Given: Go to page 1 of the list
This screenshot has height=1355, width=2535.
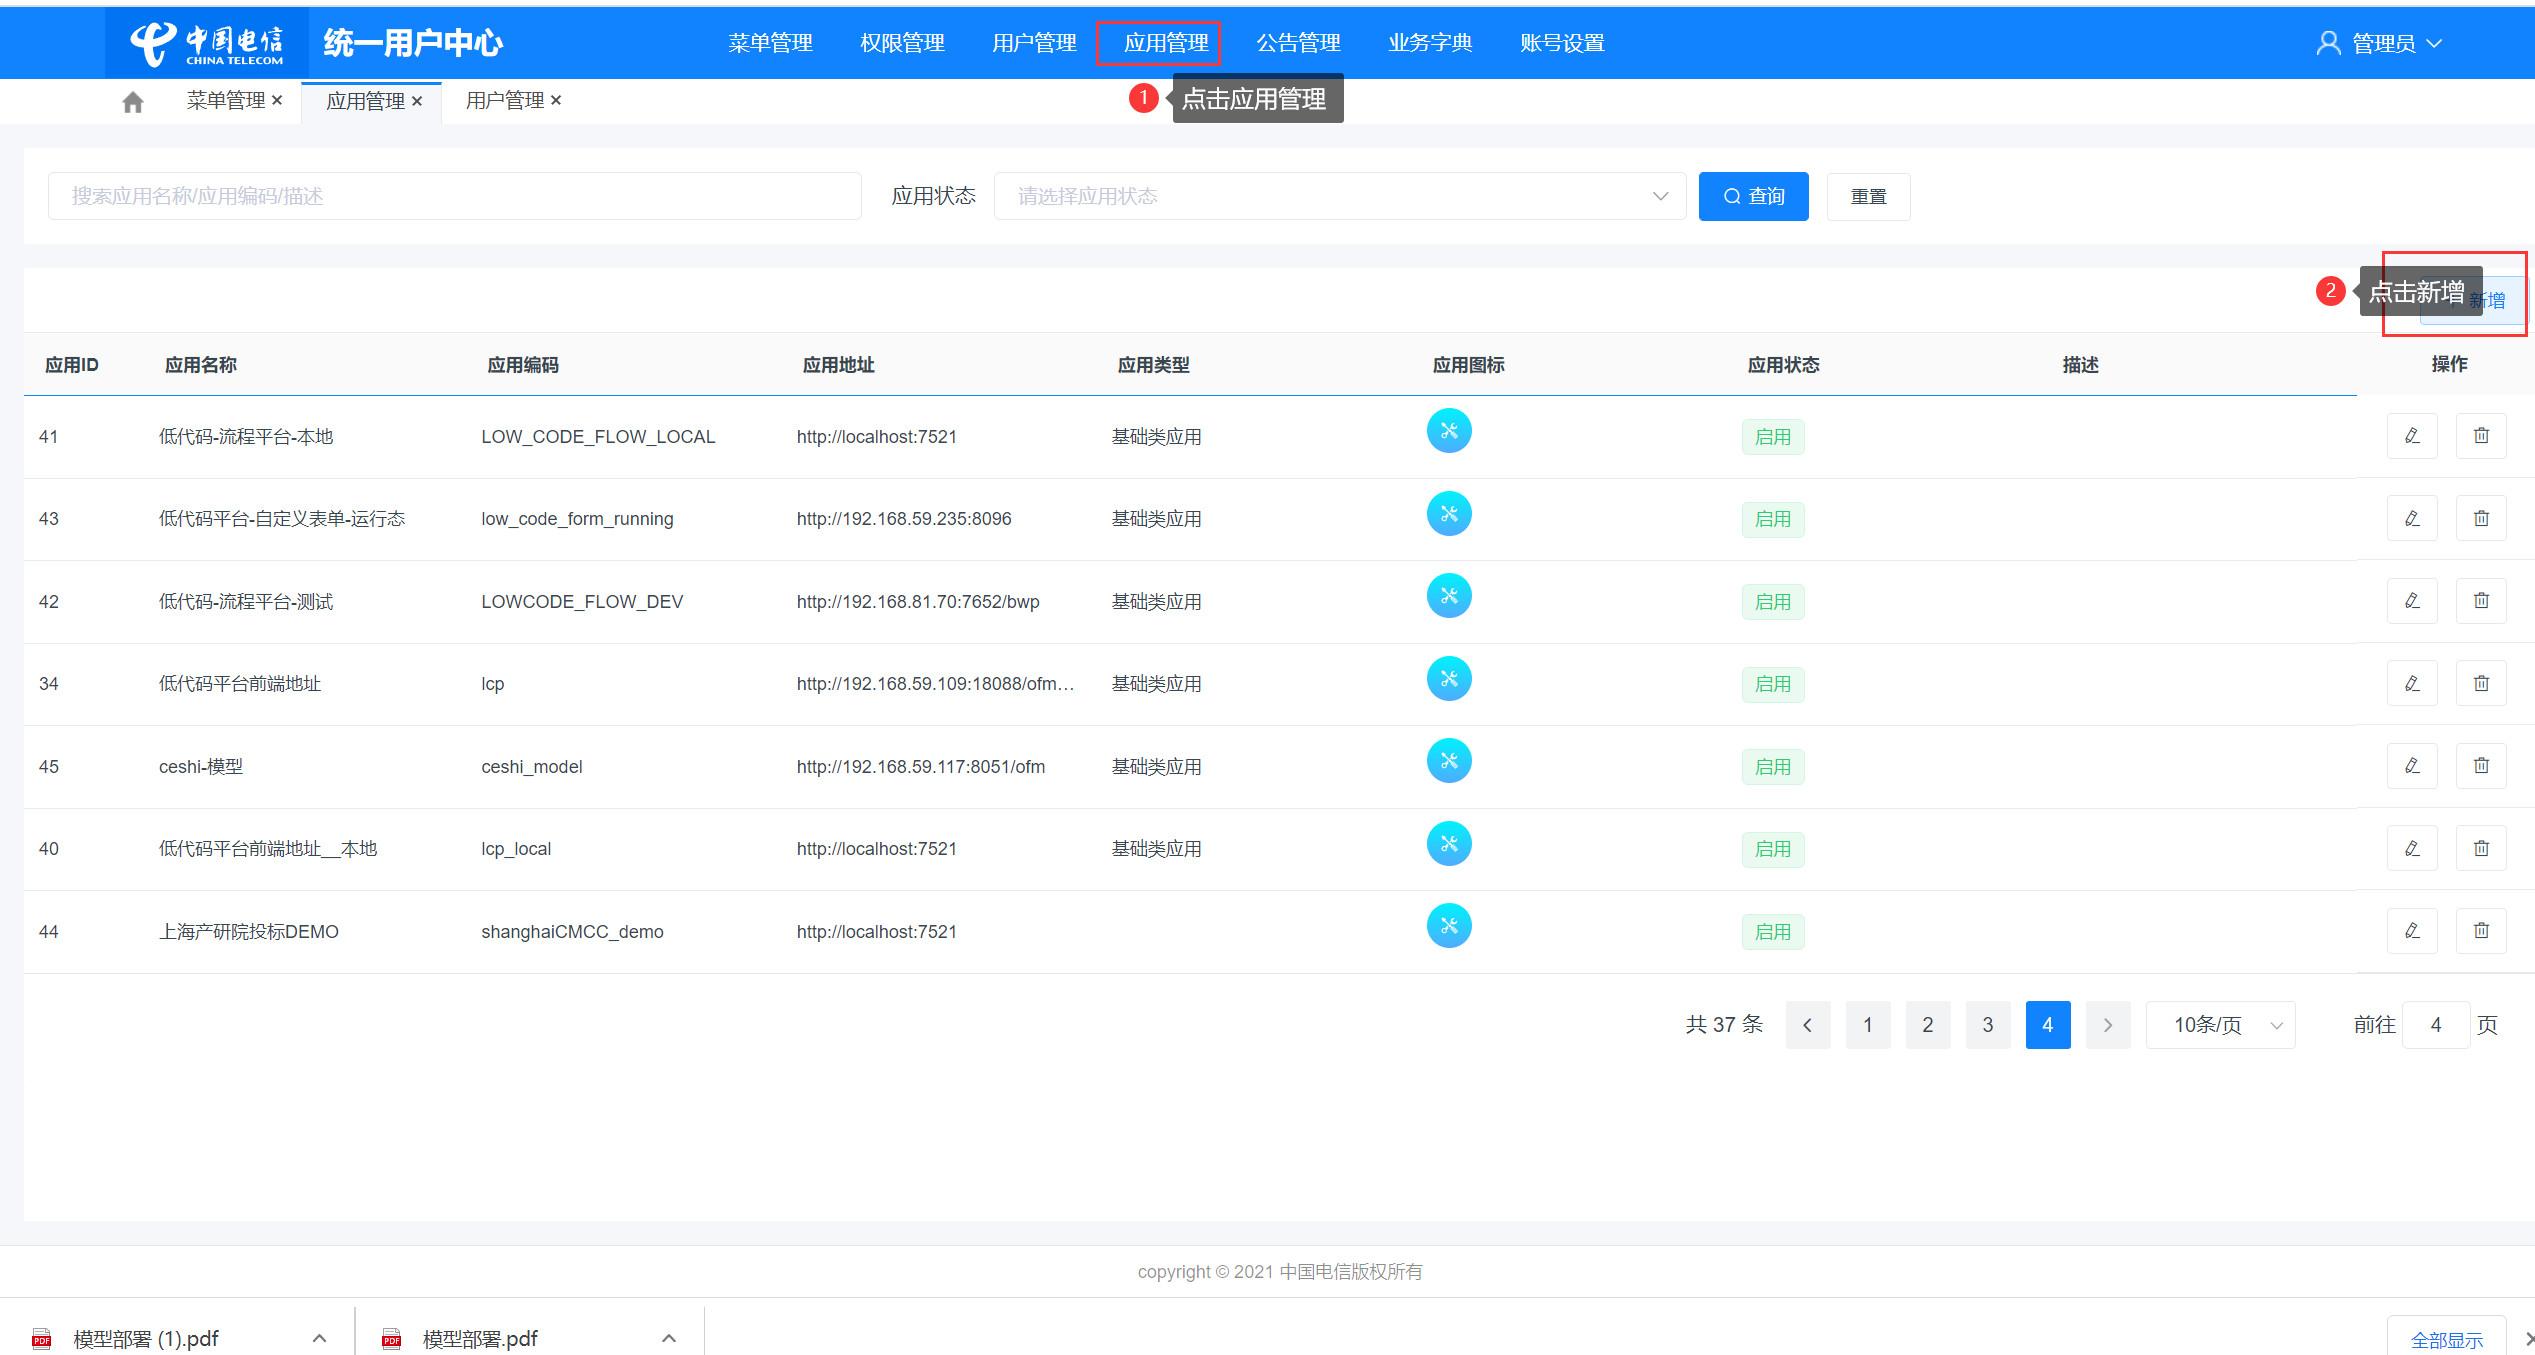Looking at the screenshot, I should [x=1868, y=1025].
